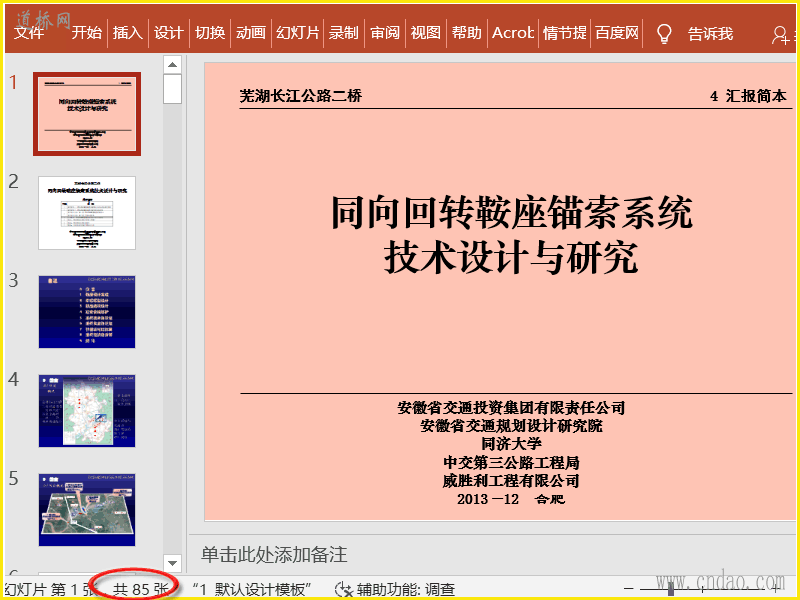Click the lightbulb Tell Me icon

[x=663, y=34]
